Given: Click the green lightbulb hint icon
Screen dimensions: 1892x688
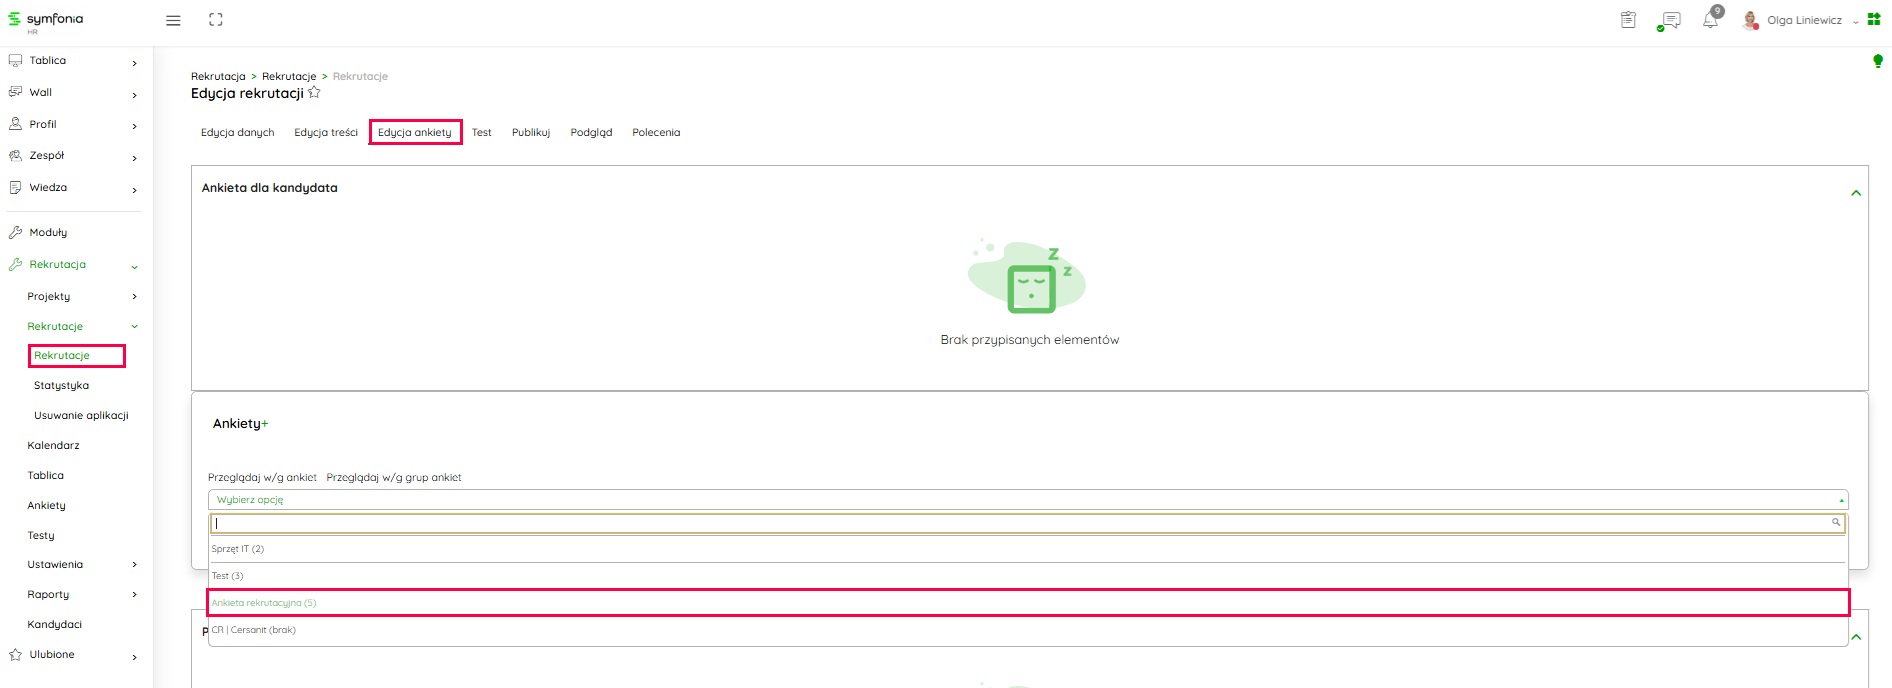Looking at the screenshot, I should coord(1877,62).
